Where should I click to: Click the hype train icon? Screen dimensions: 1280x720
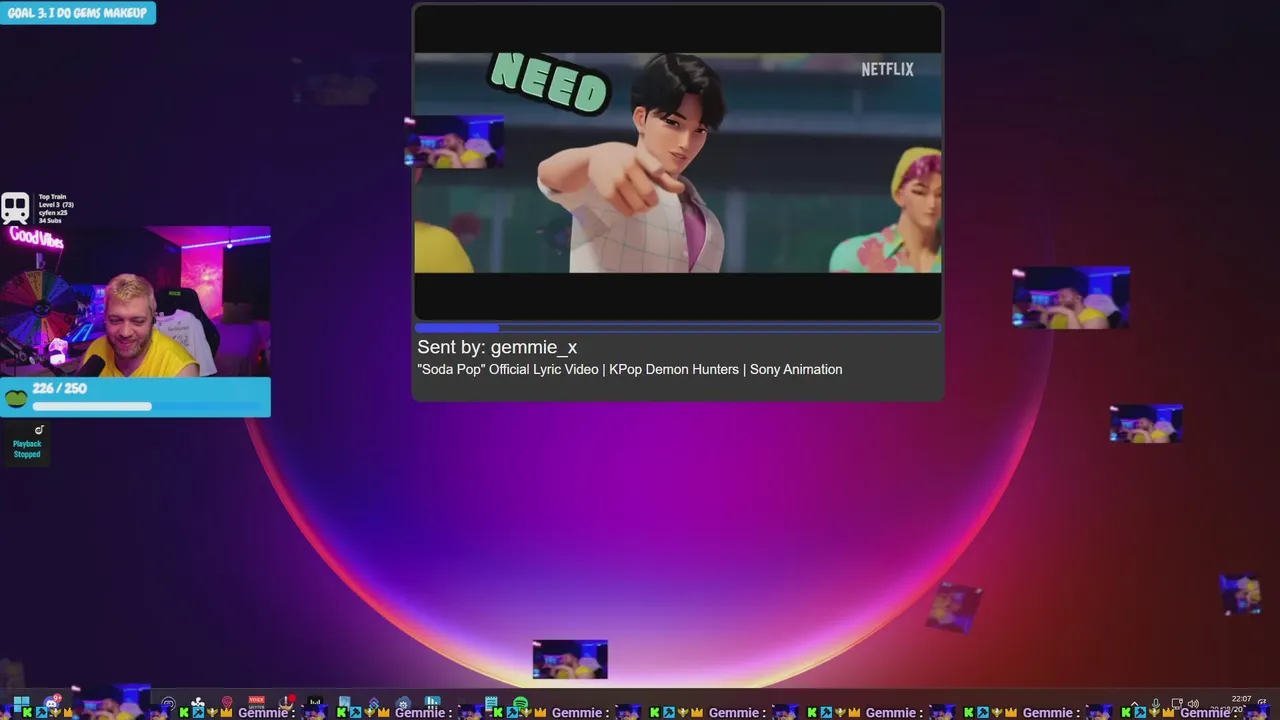[15, 208]
